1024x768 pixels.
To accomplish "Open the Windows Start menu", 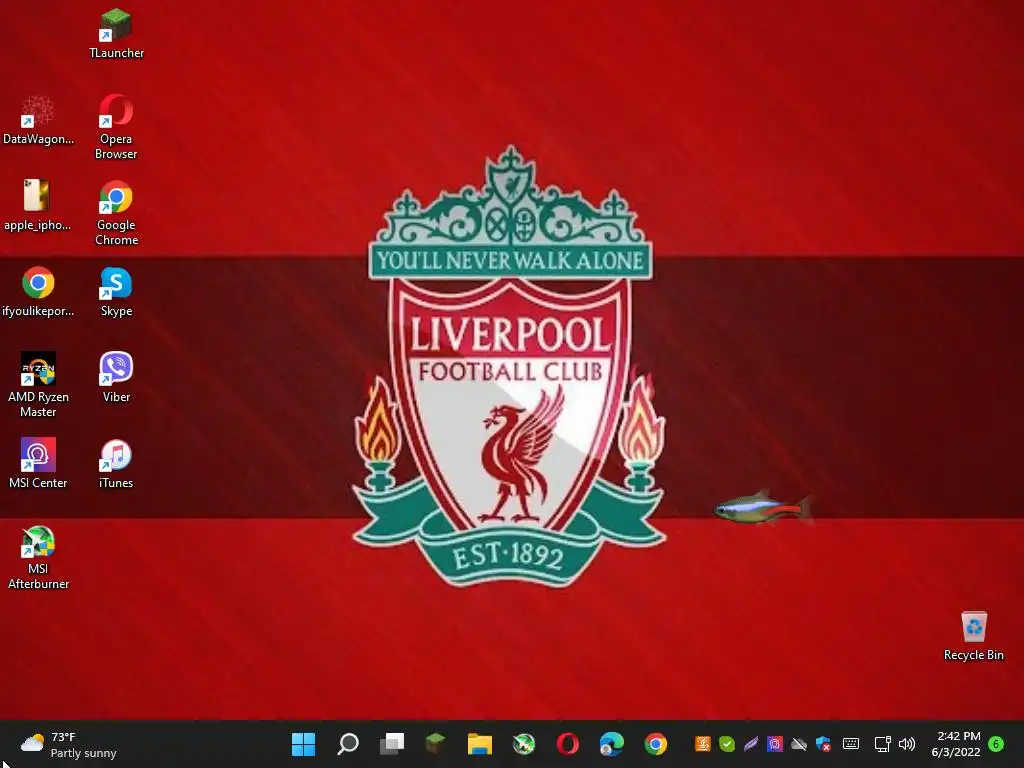I will 303,744.
